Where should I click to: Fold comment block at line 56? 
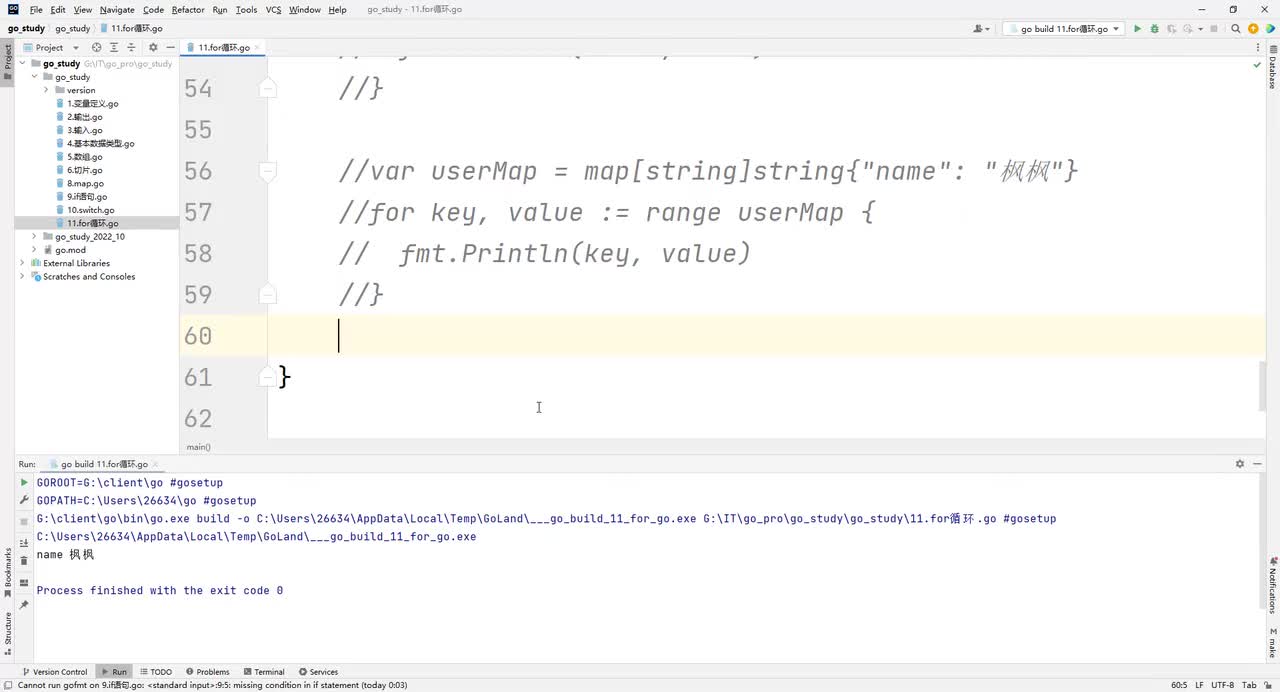coord(267,171)
